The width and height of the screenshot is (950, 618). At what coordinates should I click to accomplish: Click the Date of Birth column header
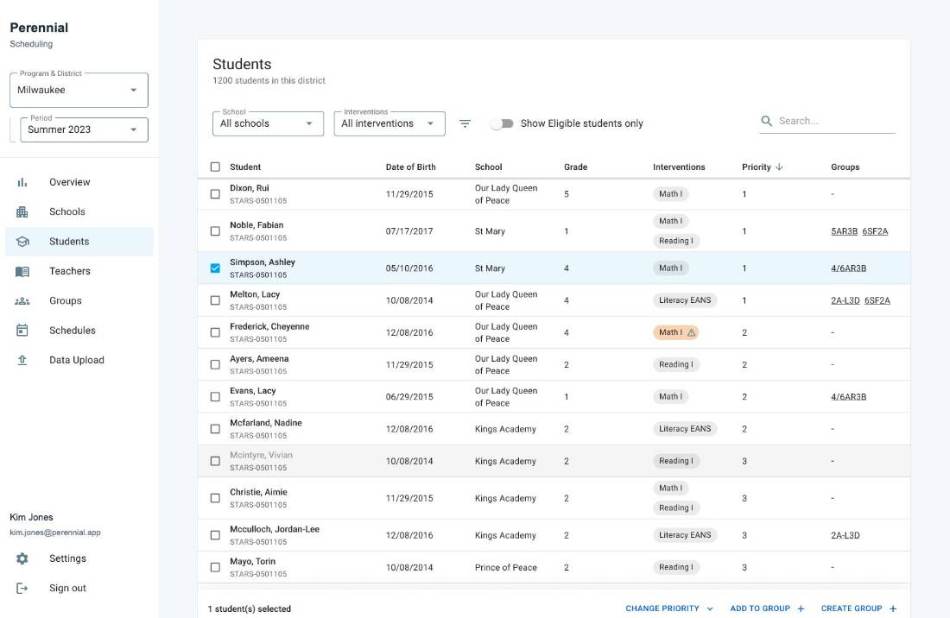(x=411, y=167)
